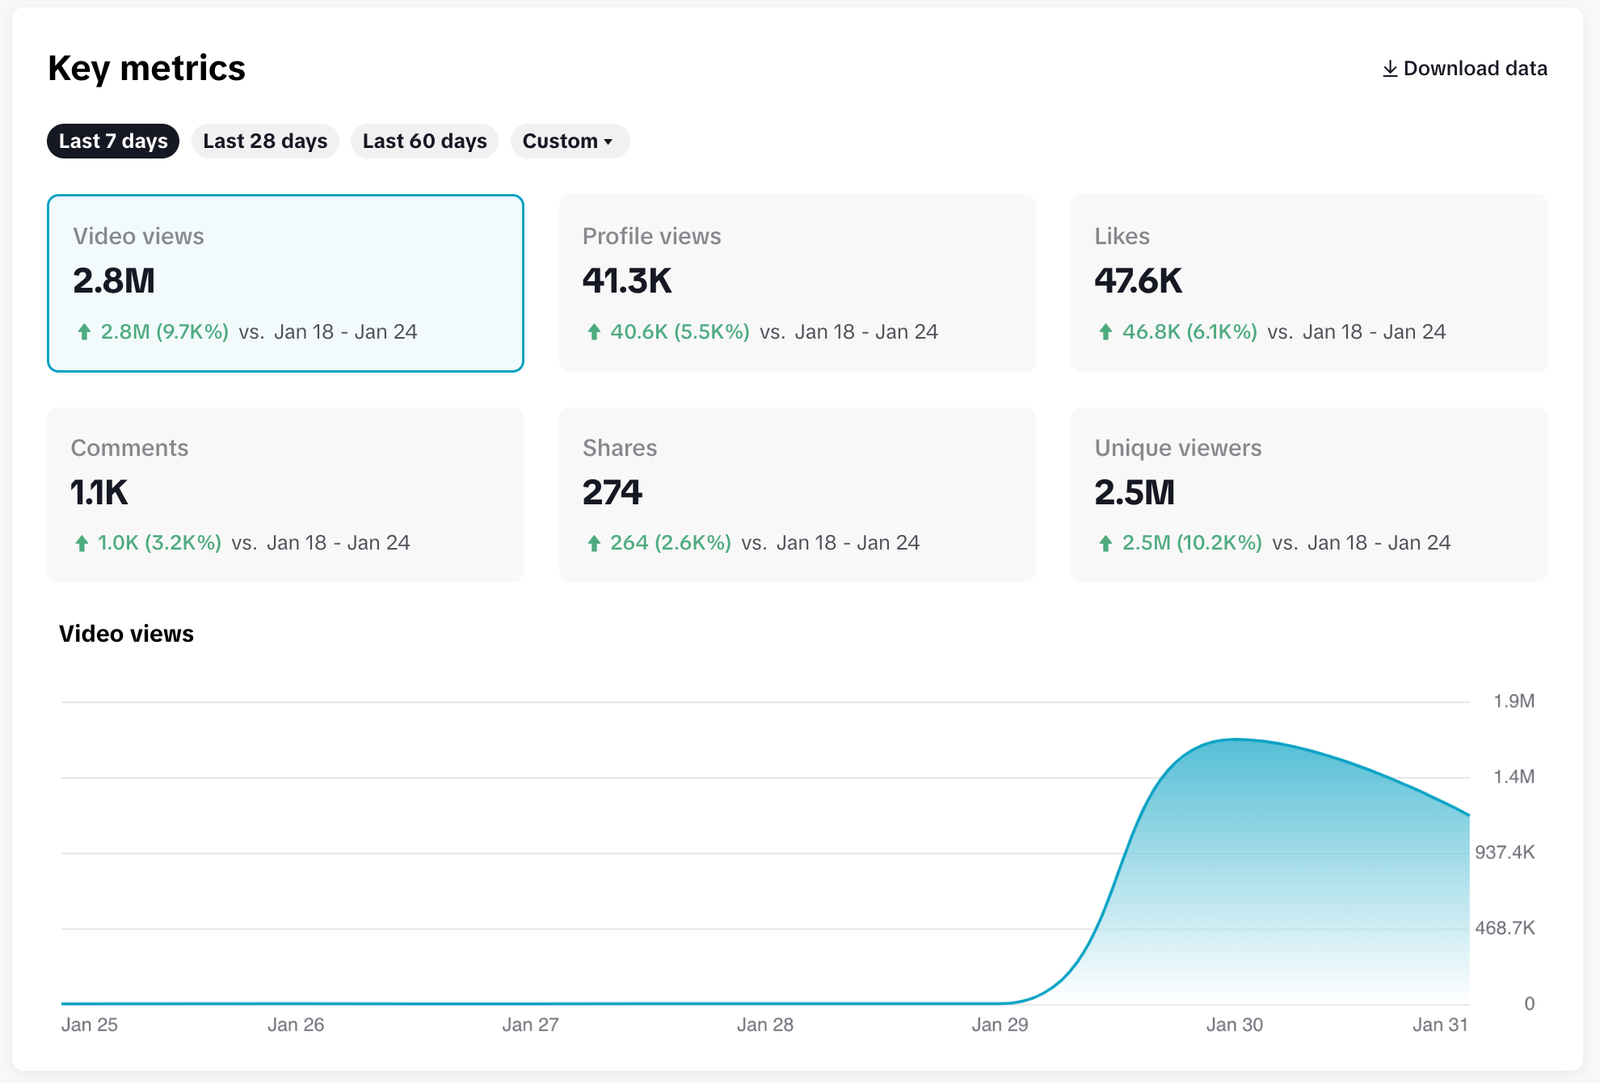Click the green up arrow in Shares card
The height and width of the screenshot is (1083, 1600).
(594, 543)
